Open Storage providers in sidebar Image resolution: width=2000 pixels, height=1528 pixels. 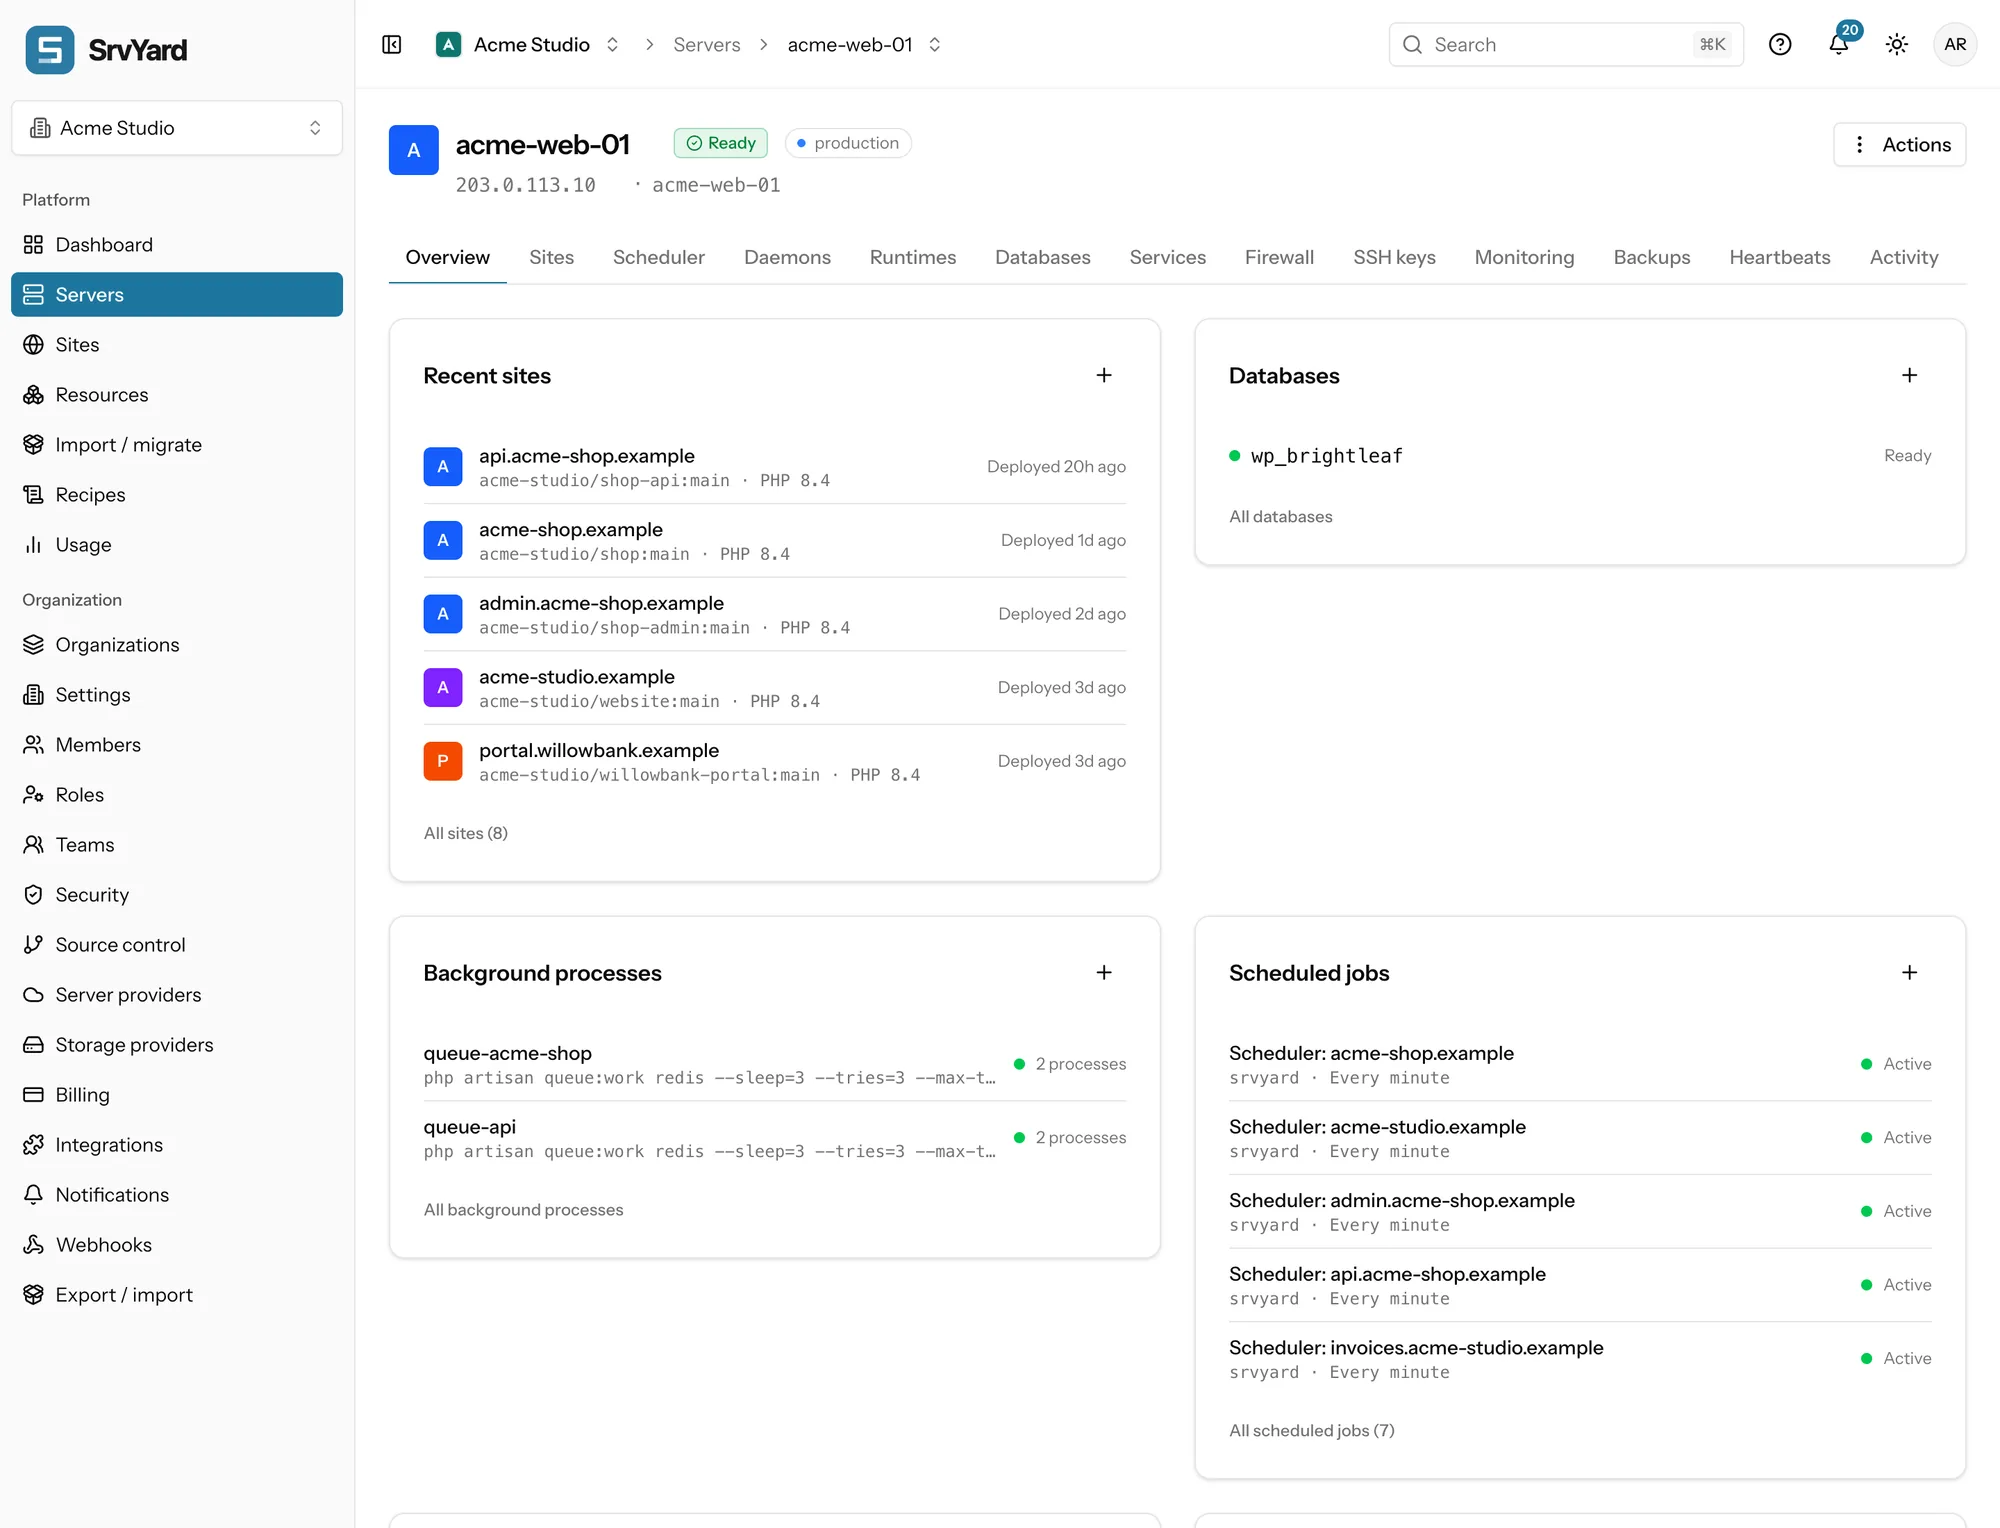click(177, 1045)
